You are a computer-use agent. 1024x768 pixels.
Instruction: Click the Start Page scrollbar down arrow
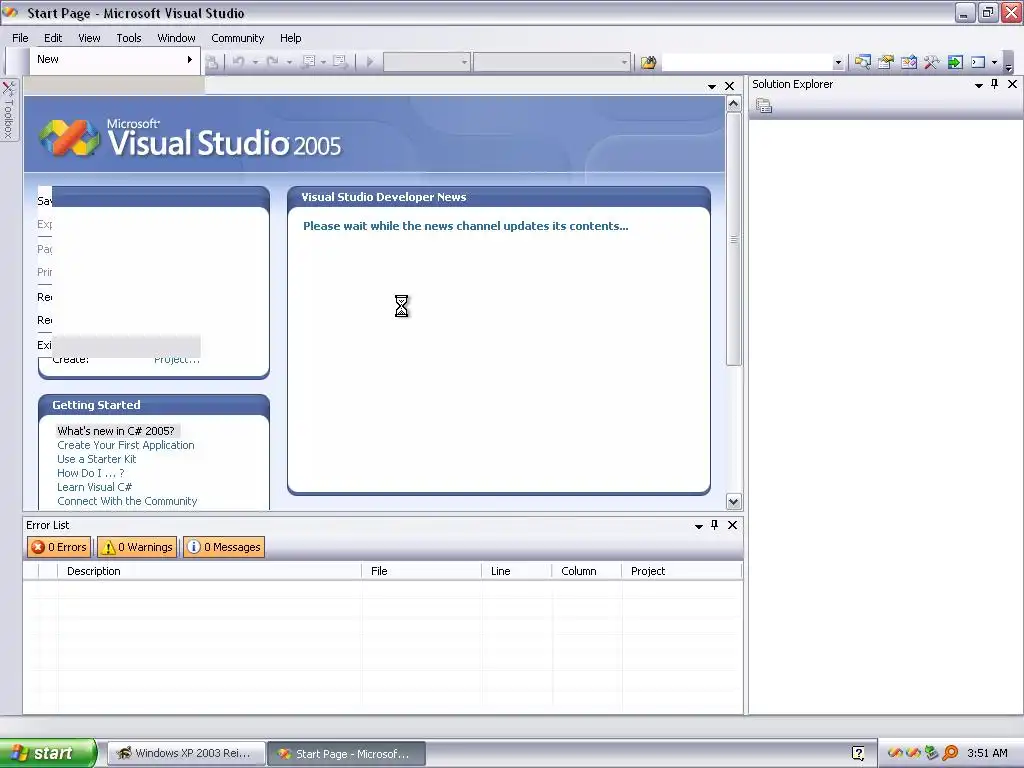click(x=733, y=502)
